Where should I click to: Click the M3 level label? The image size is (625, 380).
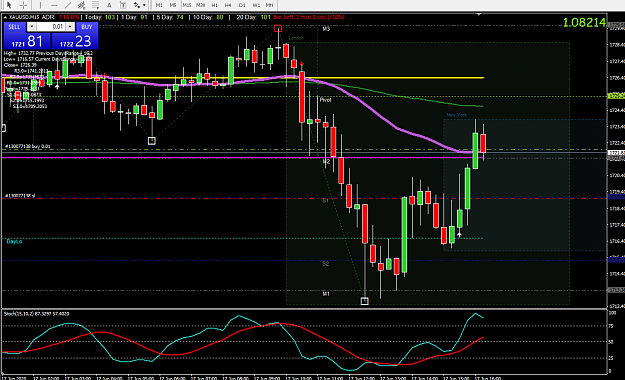[x=326, y=29]
